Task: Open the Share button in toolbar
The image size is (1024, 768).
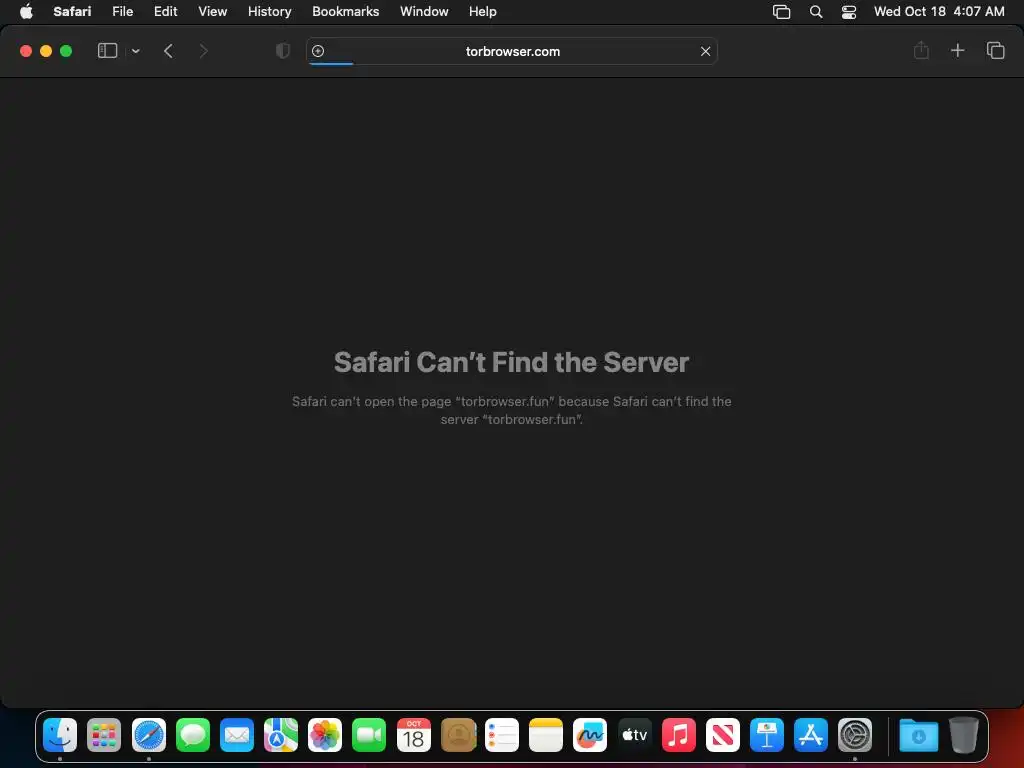Action: tap(921, 50)
